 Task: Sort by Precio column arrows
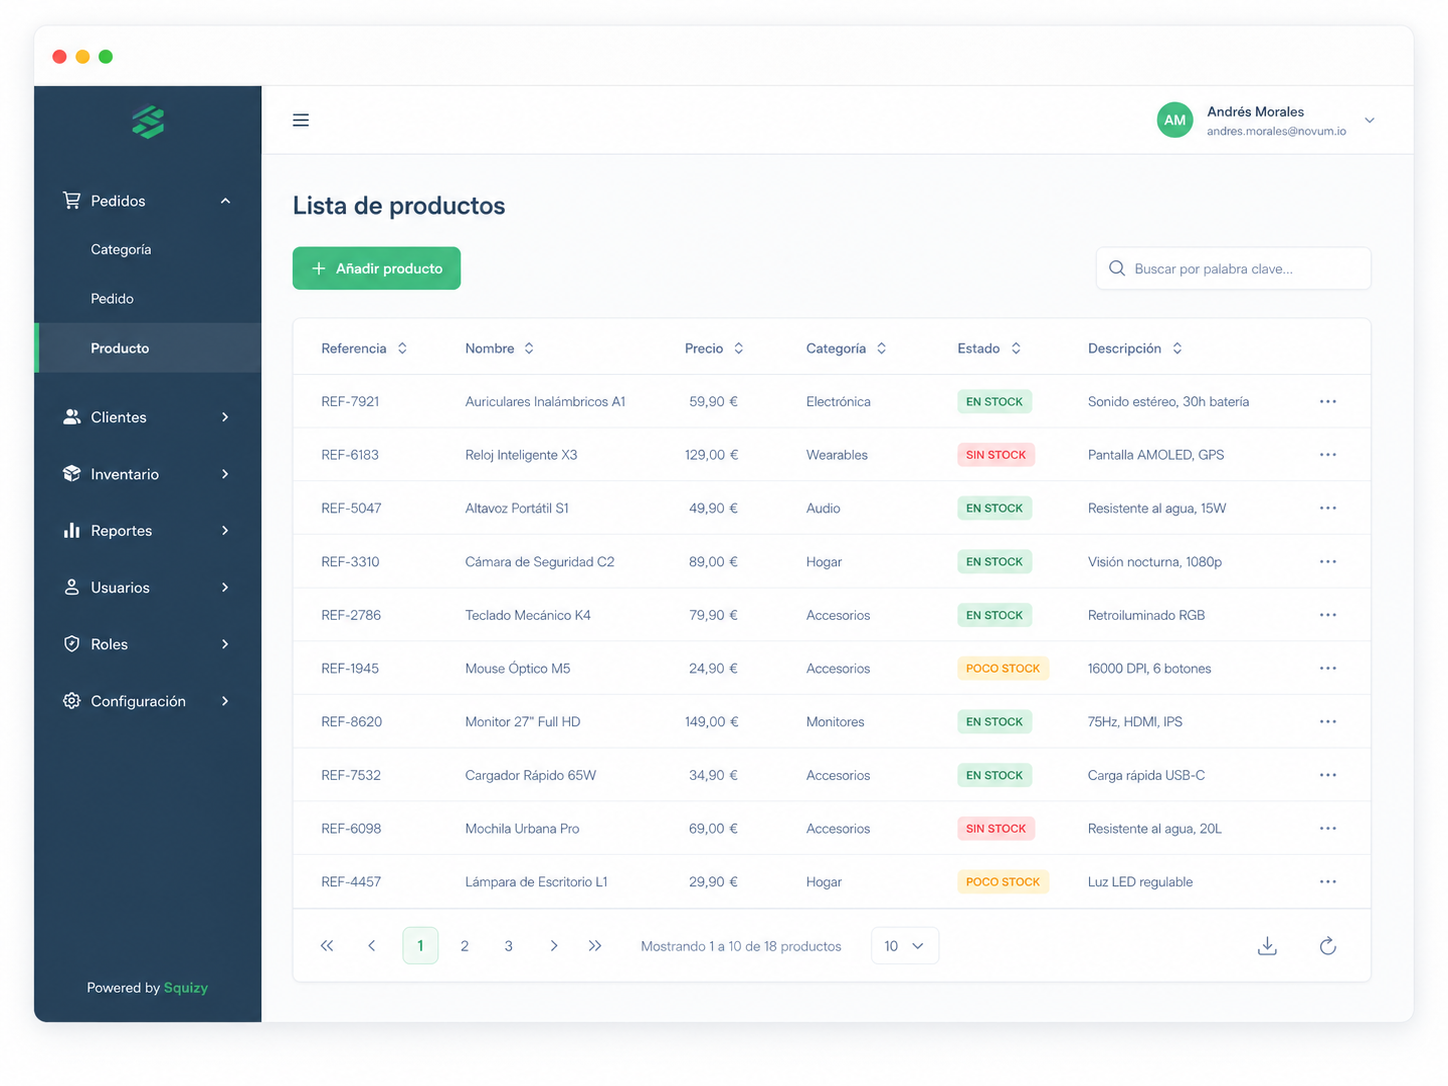tap(739, 348)
